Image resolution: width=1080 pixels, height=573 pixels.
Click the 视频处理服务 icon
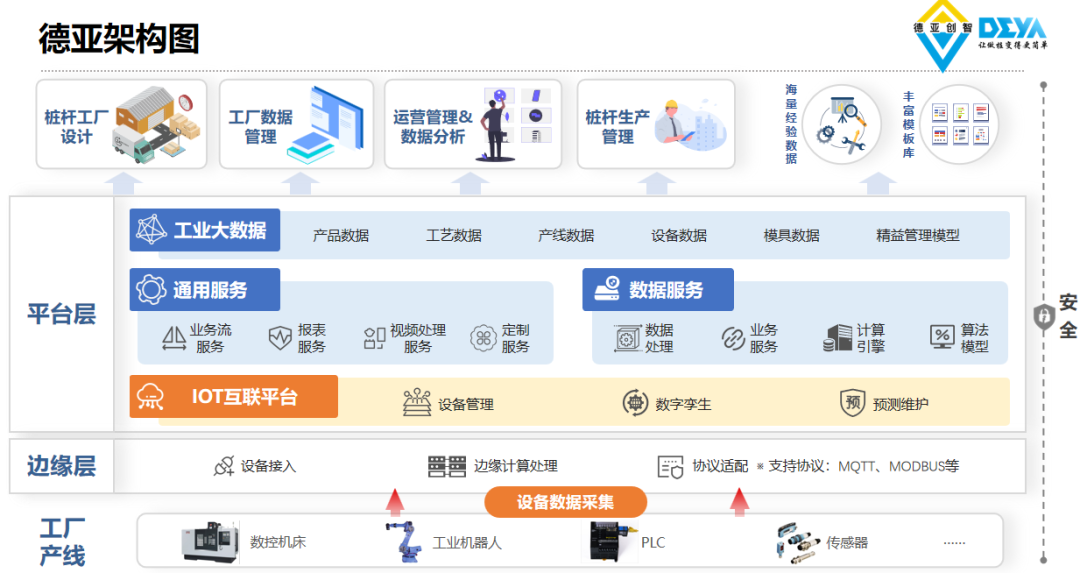click(374, 338)
